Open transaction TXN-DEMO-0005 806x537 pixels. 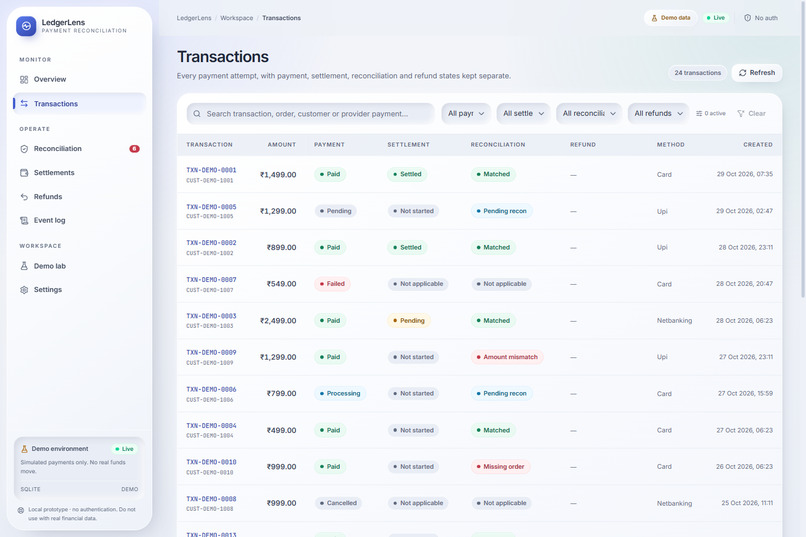211,207
